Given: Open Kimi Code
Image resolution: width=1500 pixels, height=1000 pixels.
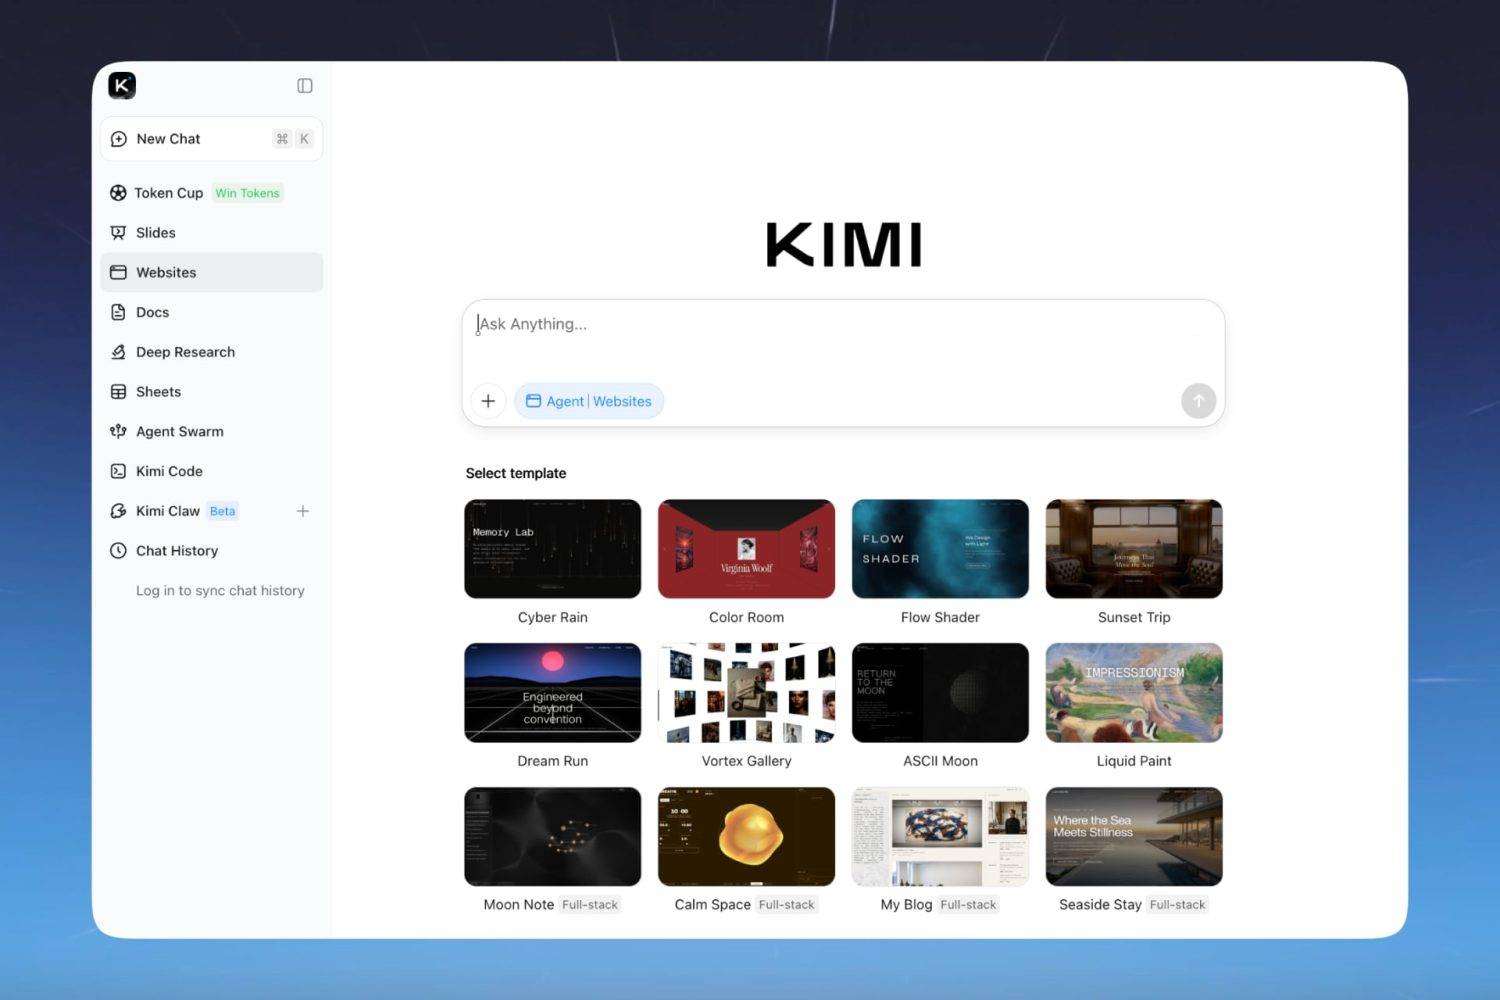Looking at the screenshot, I should [x=211, y=471].
